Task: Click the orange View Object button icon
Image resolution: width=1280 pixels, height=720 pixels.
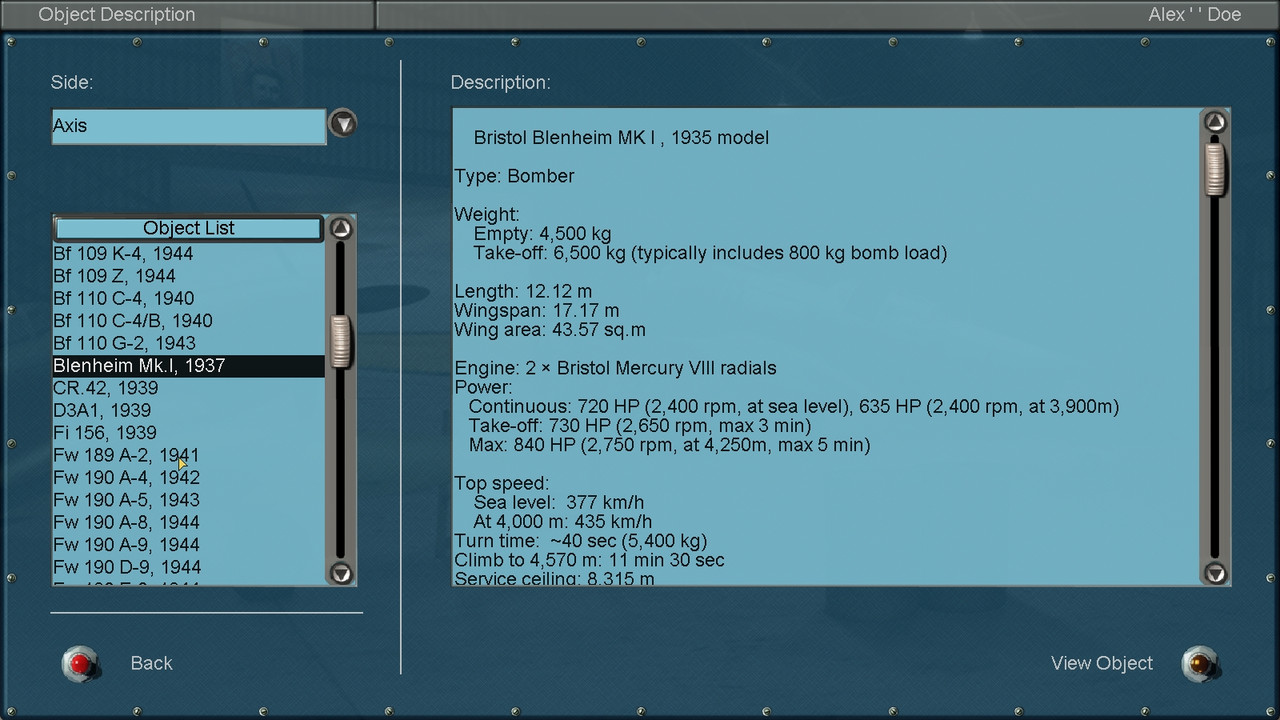Action: (1199, 664)
